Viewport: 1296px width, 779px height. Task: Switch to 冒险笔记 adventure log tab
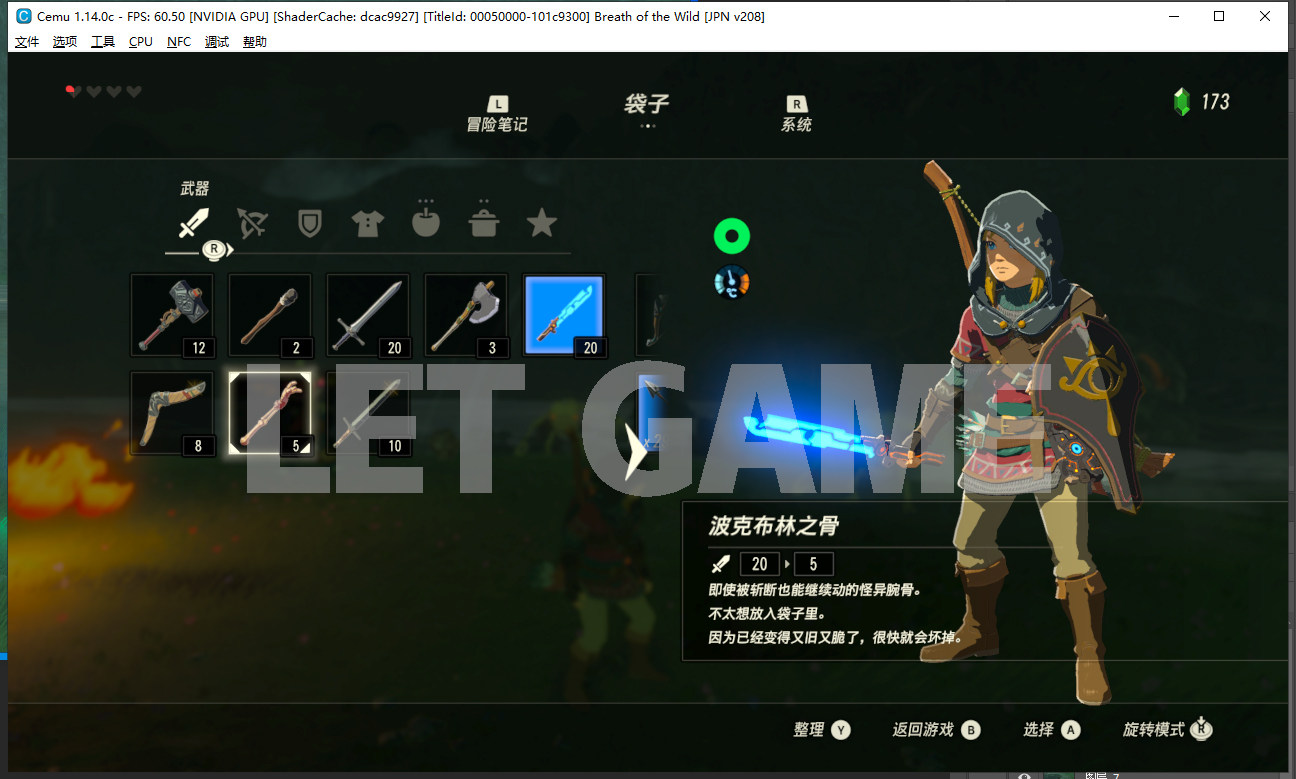point(497,115)
